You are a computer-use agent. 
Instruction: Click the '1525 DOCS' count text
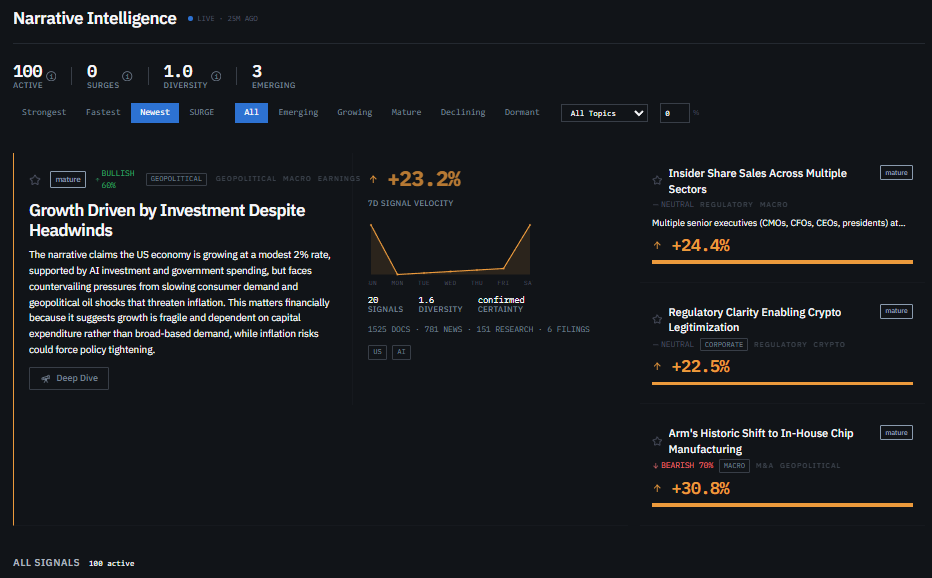389,329
